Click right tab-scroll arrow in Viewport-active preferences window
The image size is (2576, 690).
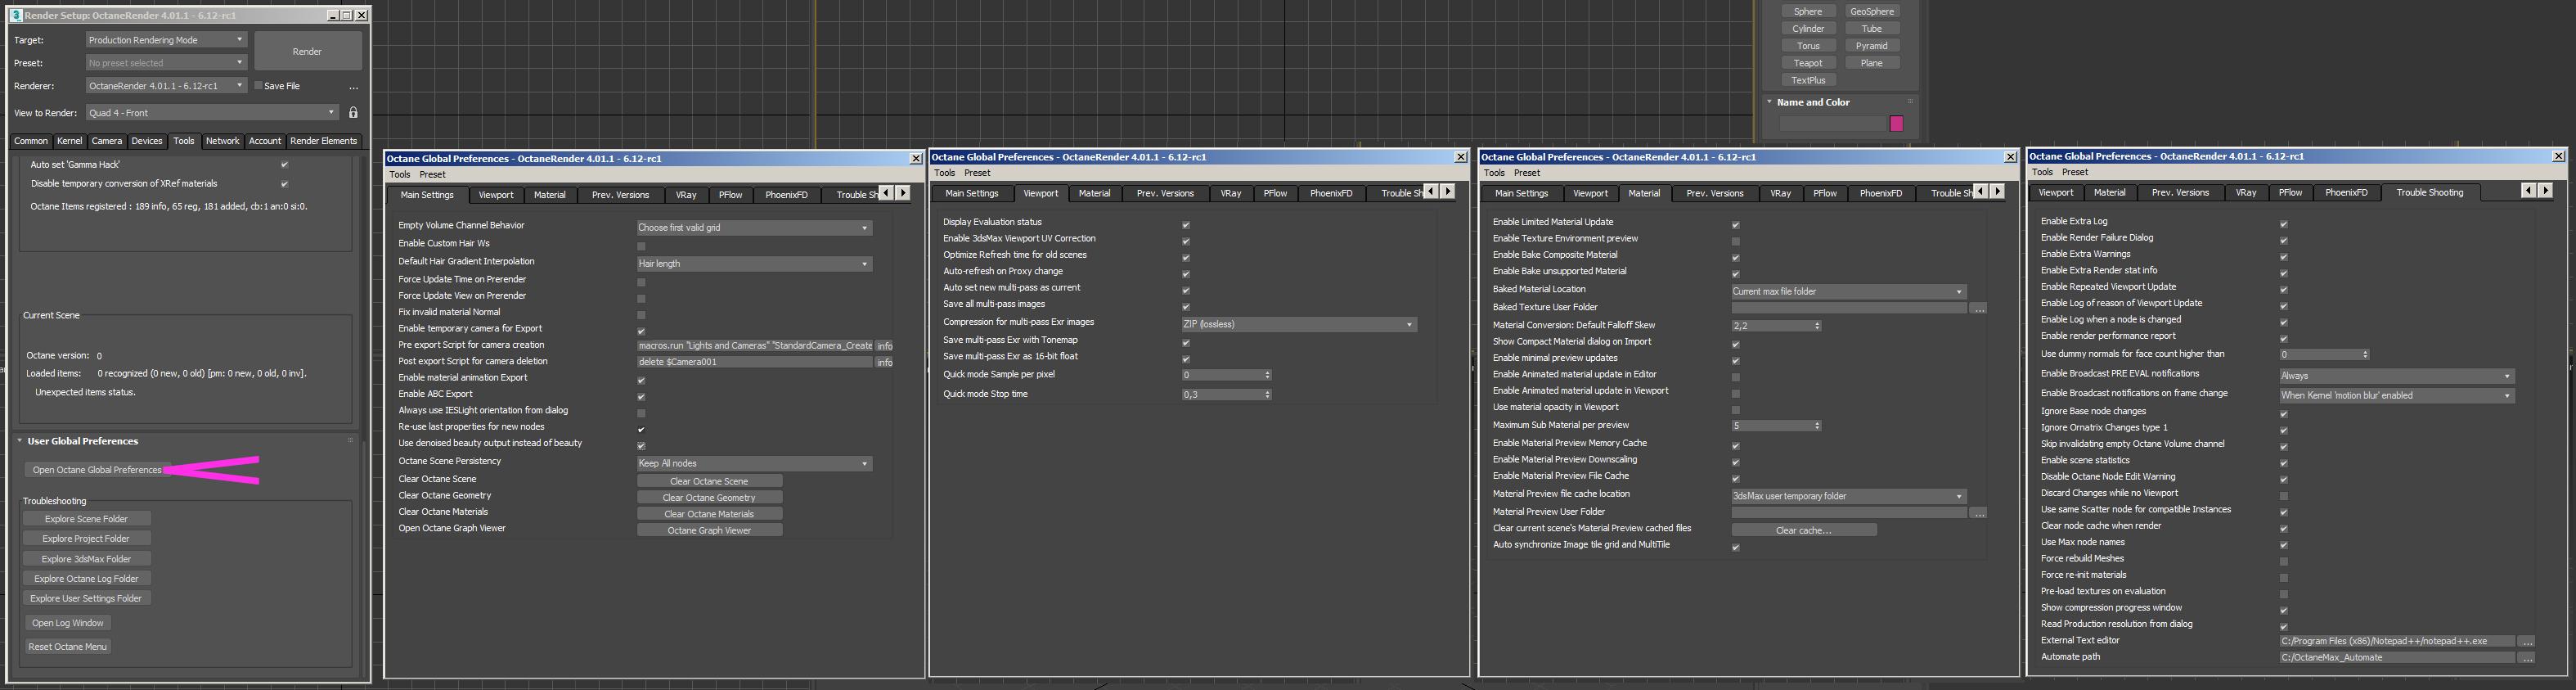point(1448,191)
